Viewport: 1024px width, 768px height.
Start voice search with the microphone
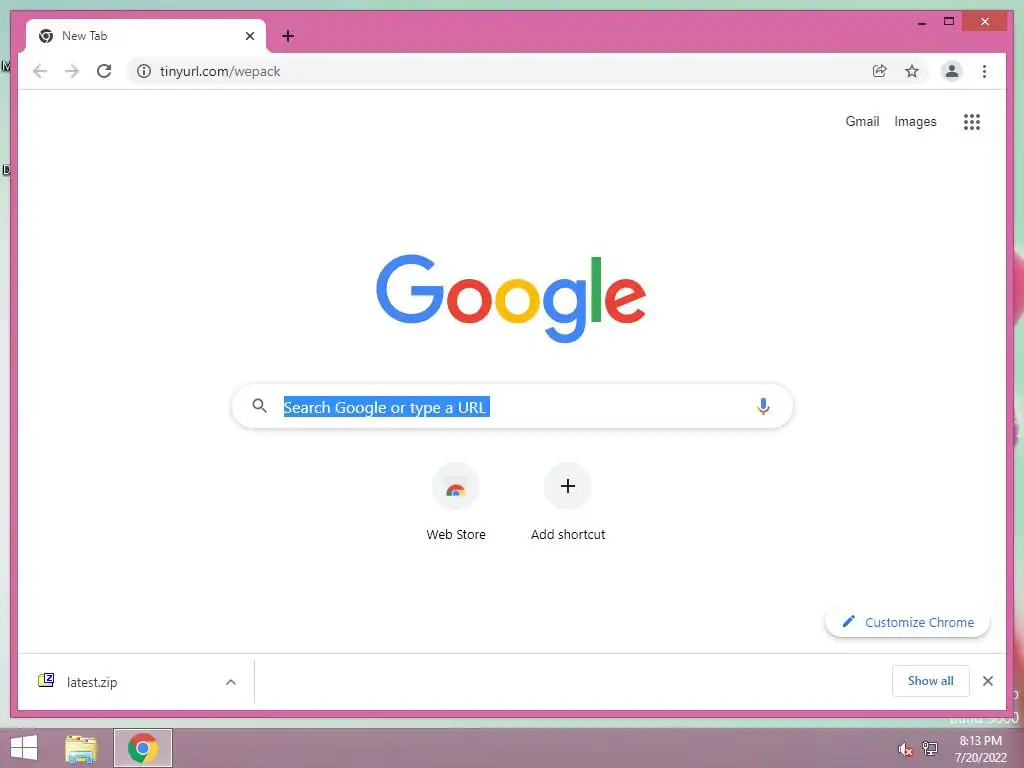763,406
